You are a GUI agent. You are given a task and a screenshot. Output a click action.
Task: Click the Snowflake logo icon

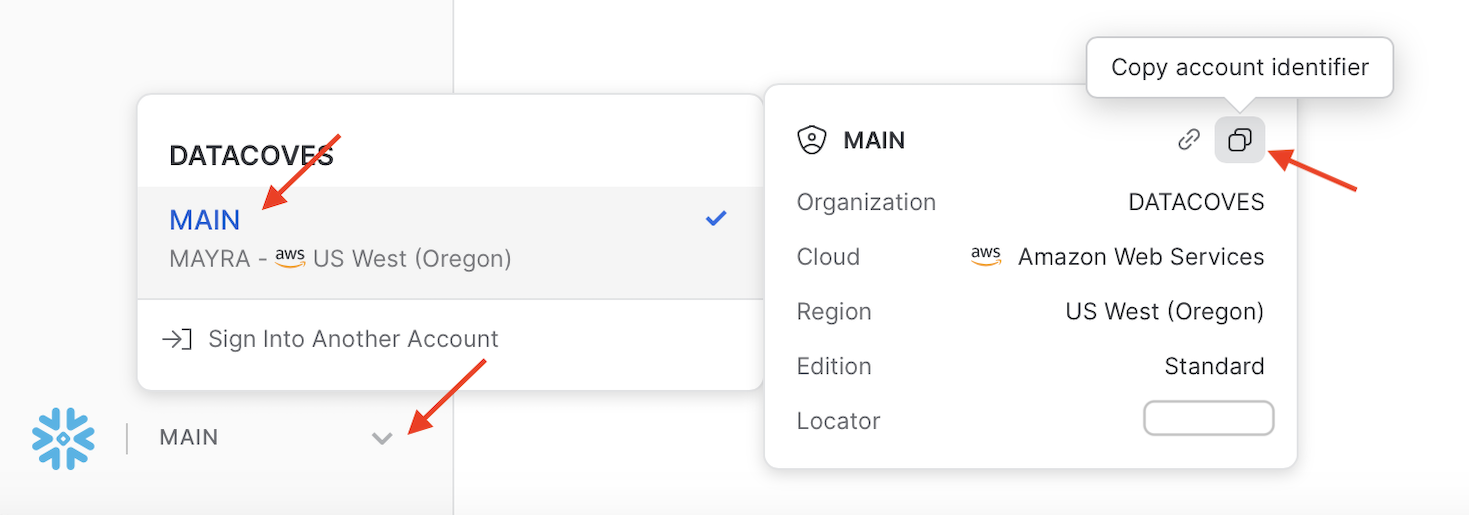click(x=63, y=438)
